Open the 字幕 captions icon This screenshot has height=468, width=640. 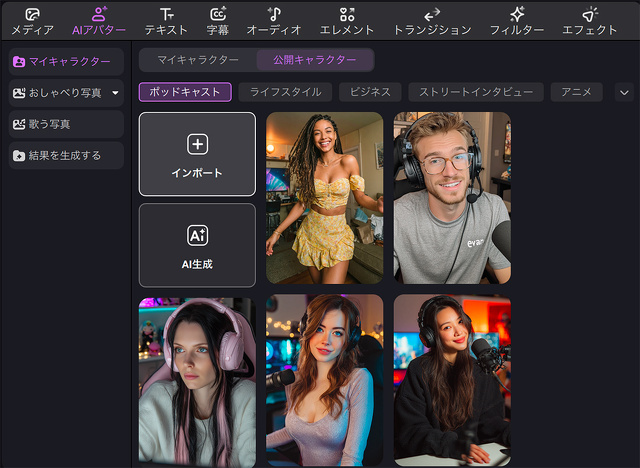218,14
